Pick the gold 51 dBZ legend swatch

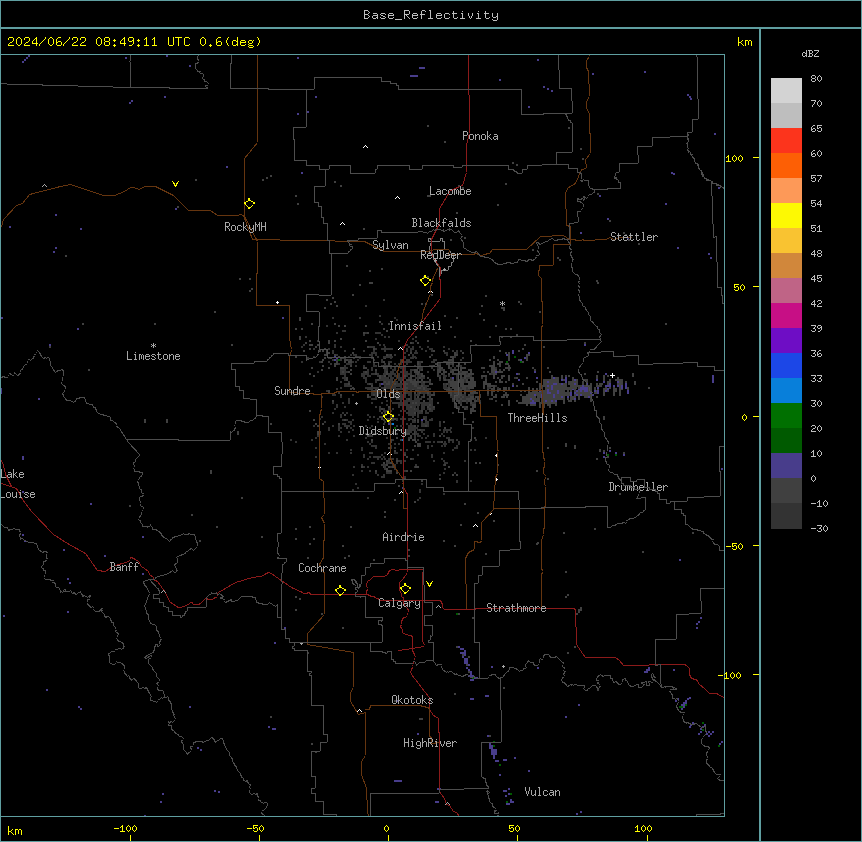(x=786, y=240)
